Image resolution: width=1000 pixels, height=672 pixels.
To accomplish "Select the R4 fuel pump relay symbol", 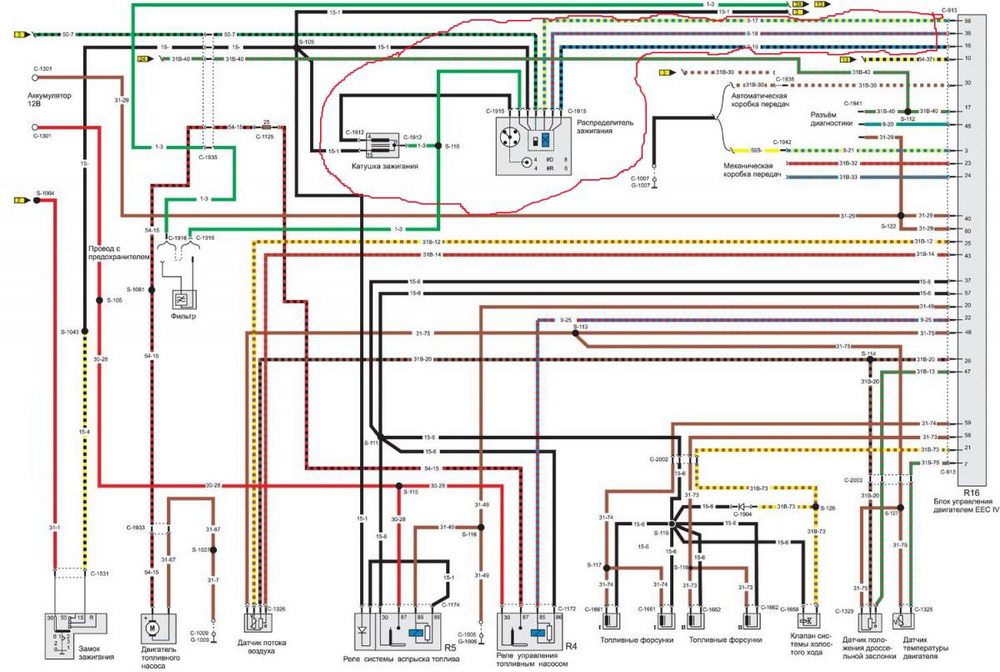I will click(531, 632).
